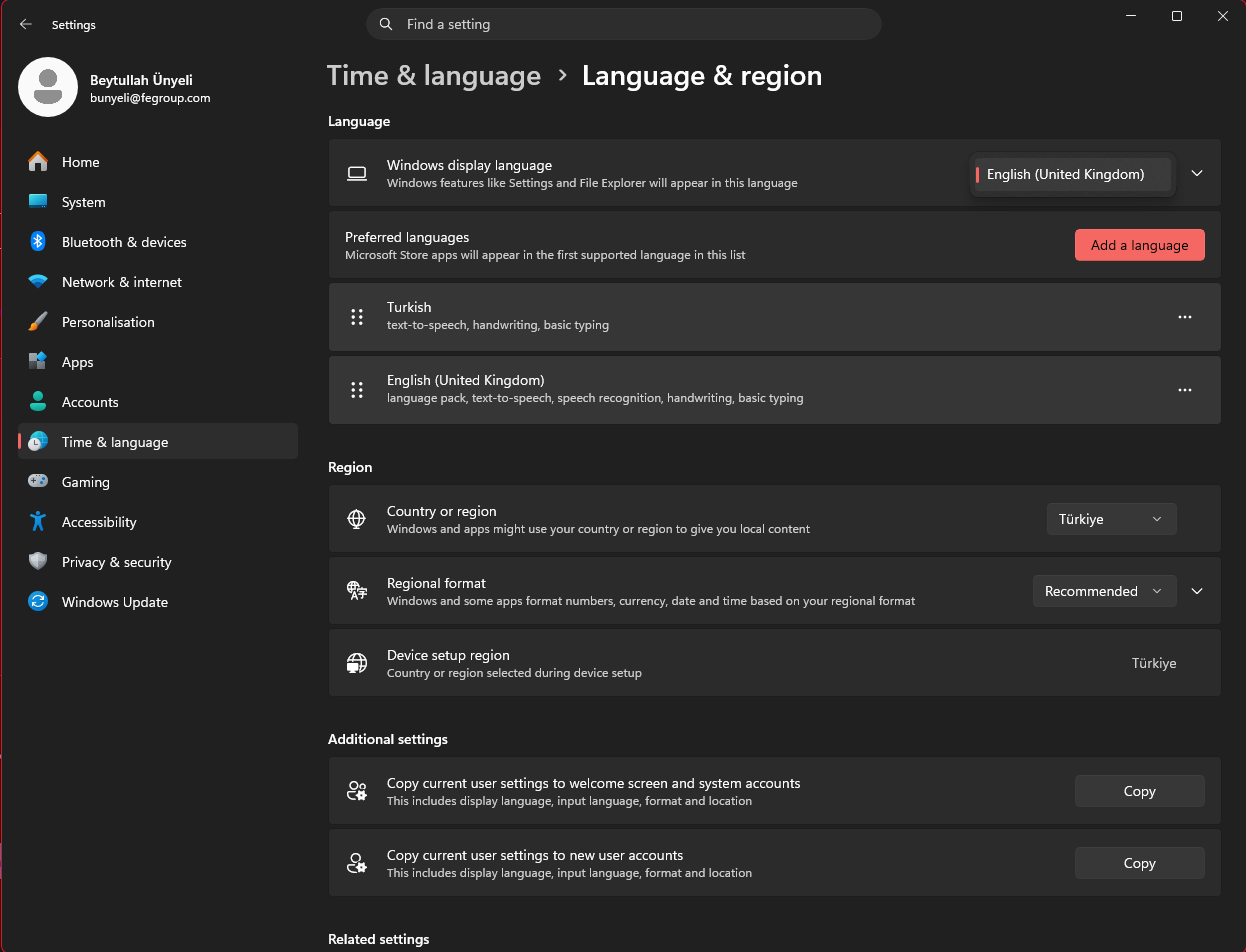Click the Accessibility figure icon
Screen dimensions: 1246x952
click(x=38, y=522)
